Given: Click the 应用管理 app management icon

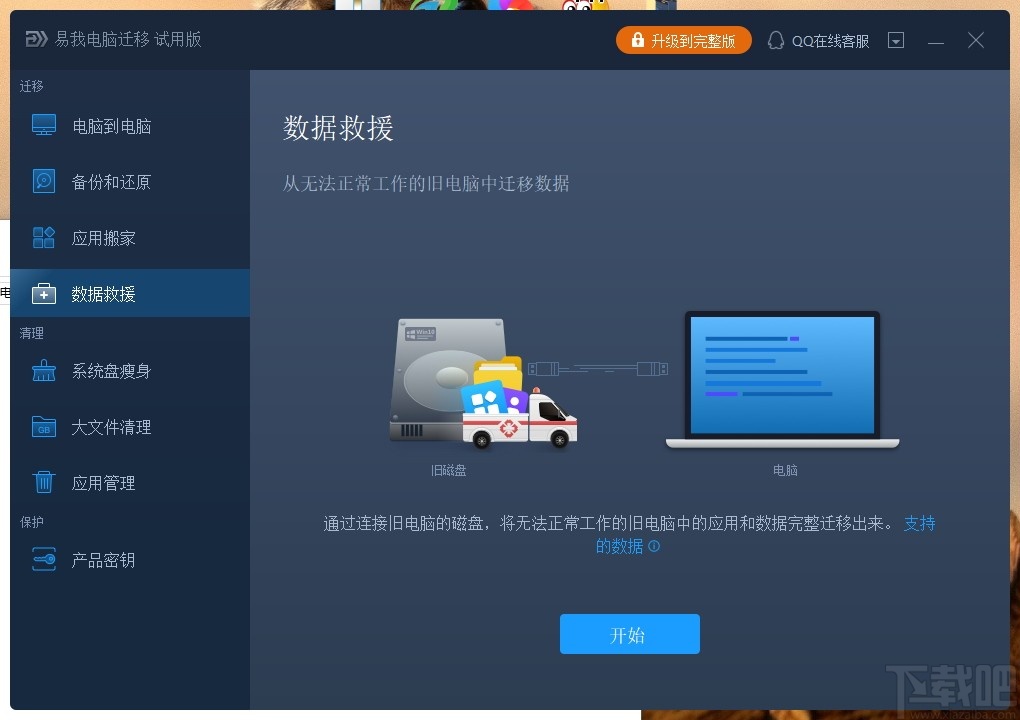Looking at the screenshot, I should click(43, 482).
